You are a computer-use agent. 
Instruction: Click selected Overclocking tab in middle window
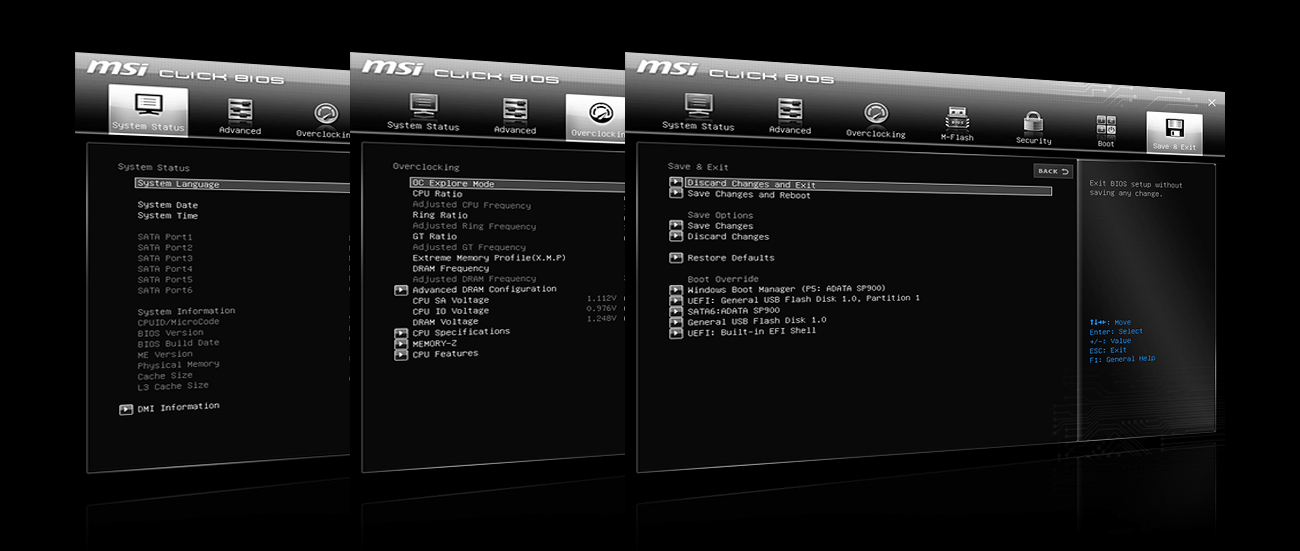click(x=595, y=118)
